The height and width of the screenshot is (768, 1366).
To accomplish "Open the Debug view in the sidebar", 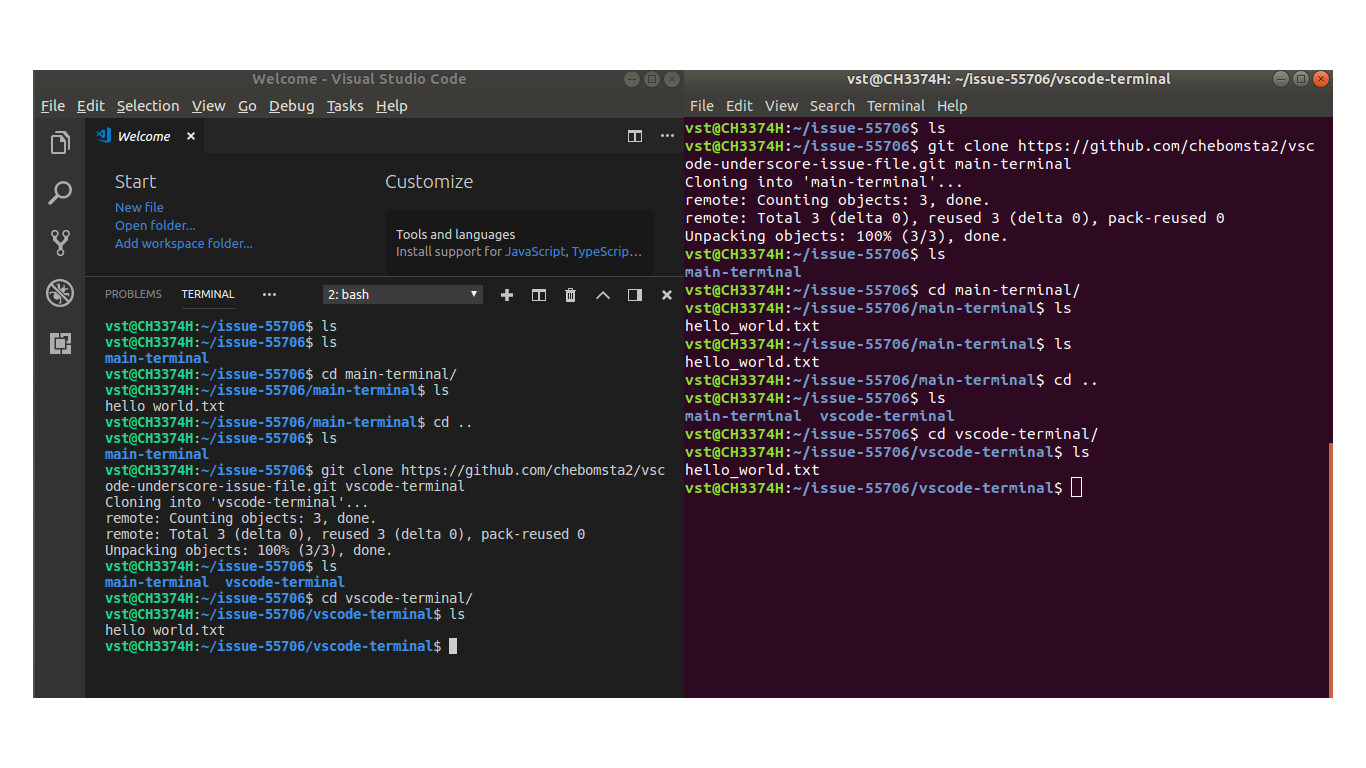I will point(59,293).
